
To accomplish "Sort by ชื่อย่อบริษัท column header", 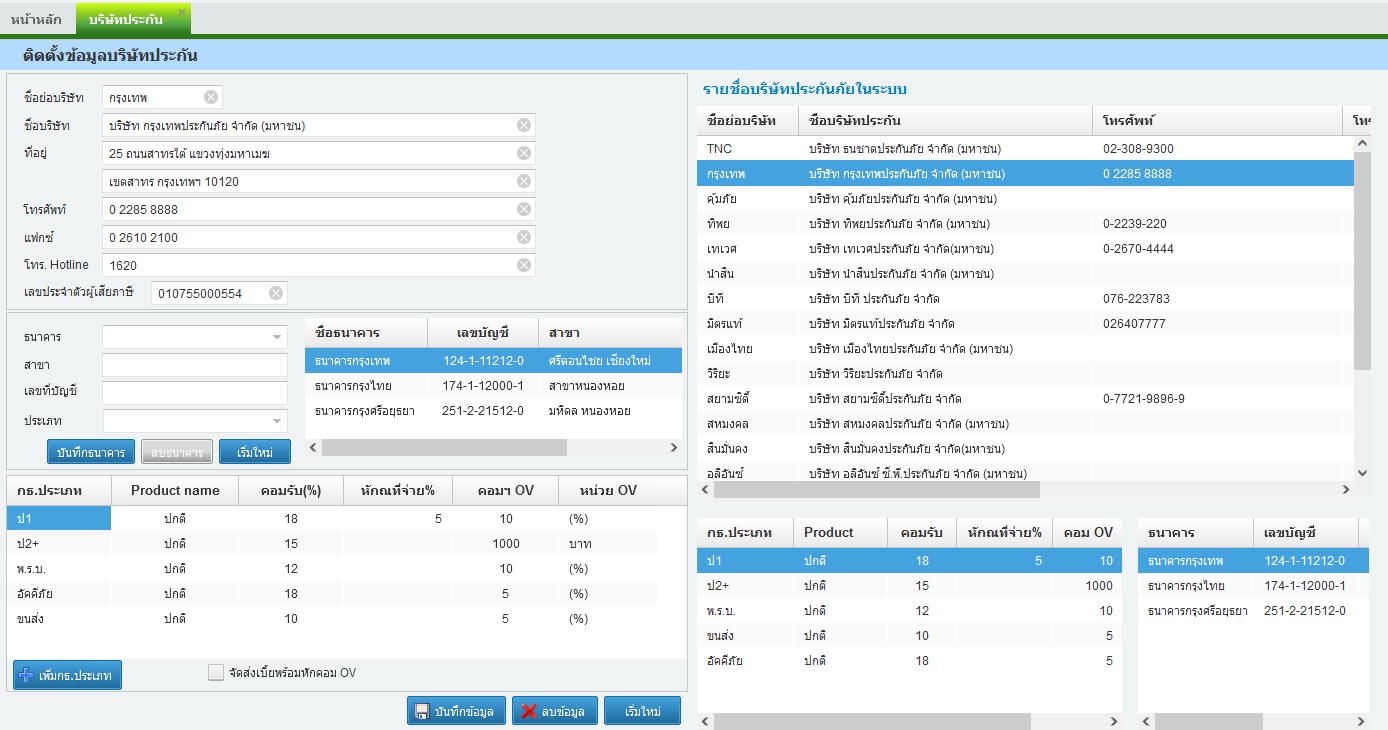I will pos(747,120).
